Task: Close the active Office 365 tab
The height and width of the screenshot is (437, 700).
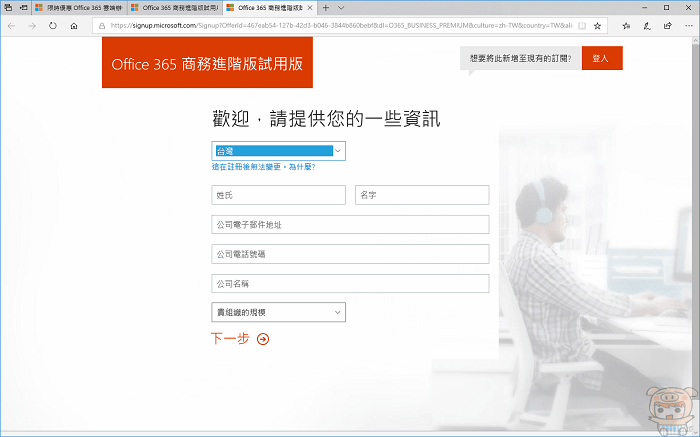Action: 310,8
